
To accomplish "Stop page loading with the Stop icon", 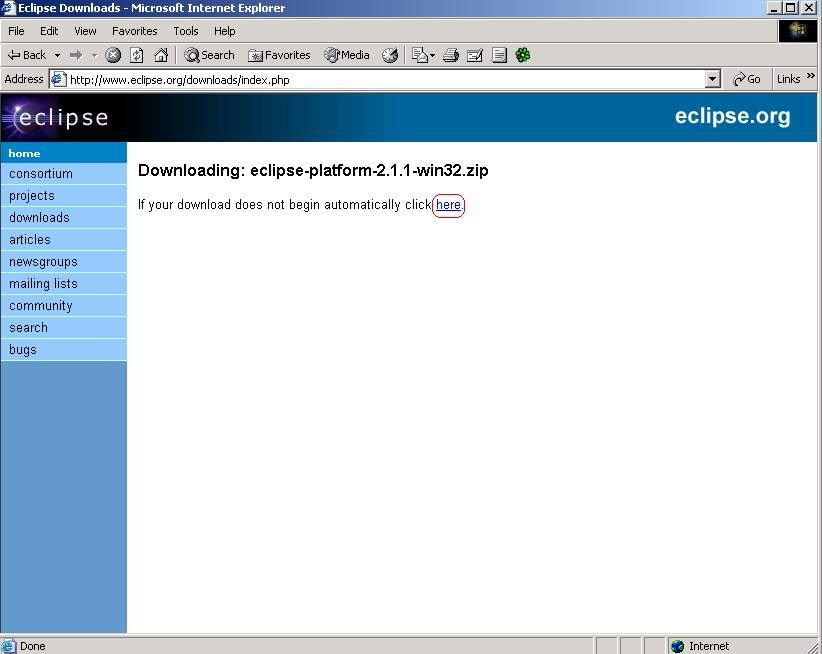I will (x=113, y=55).
